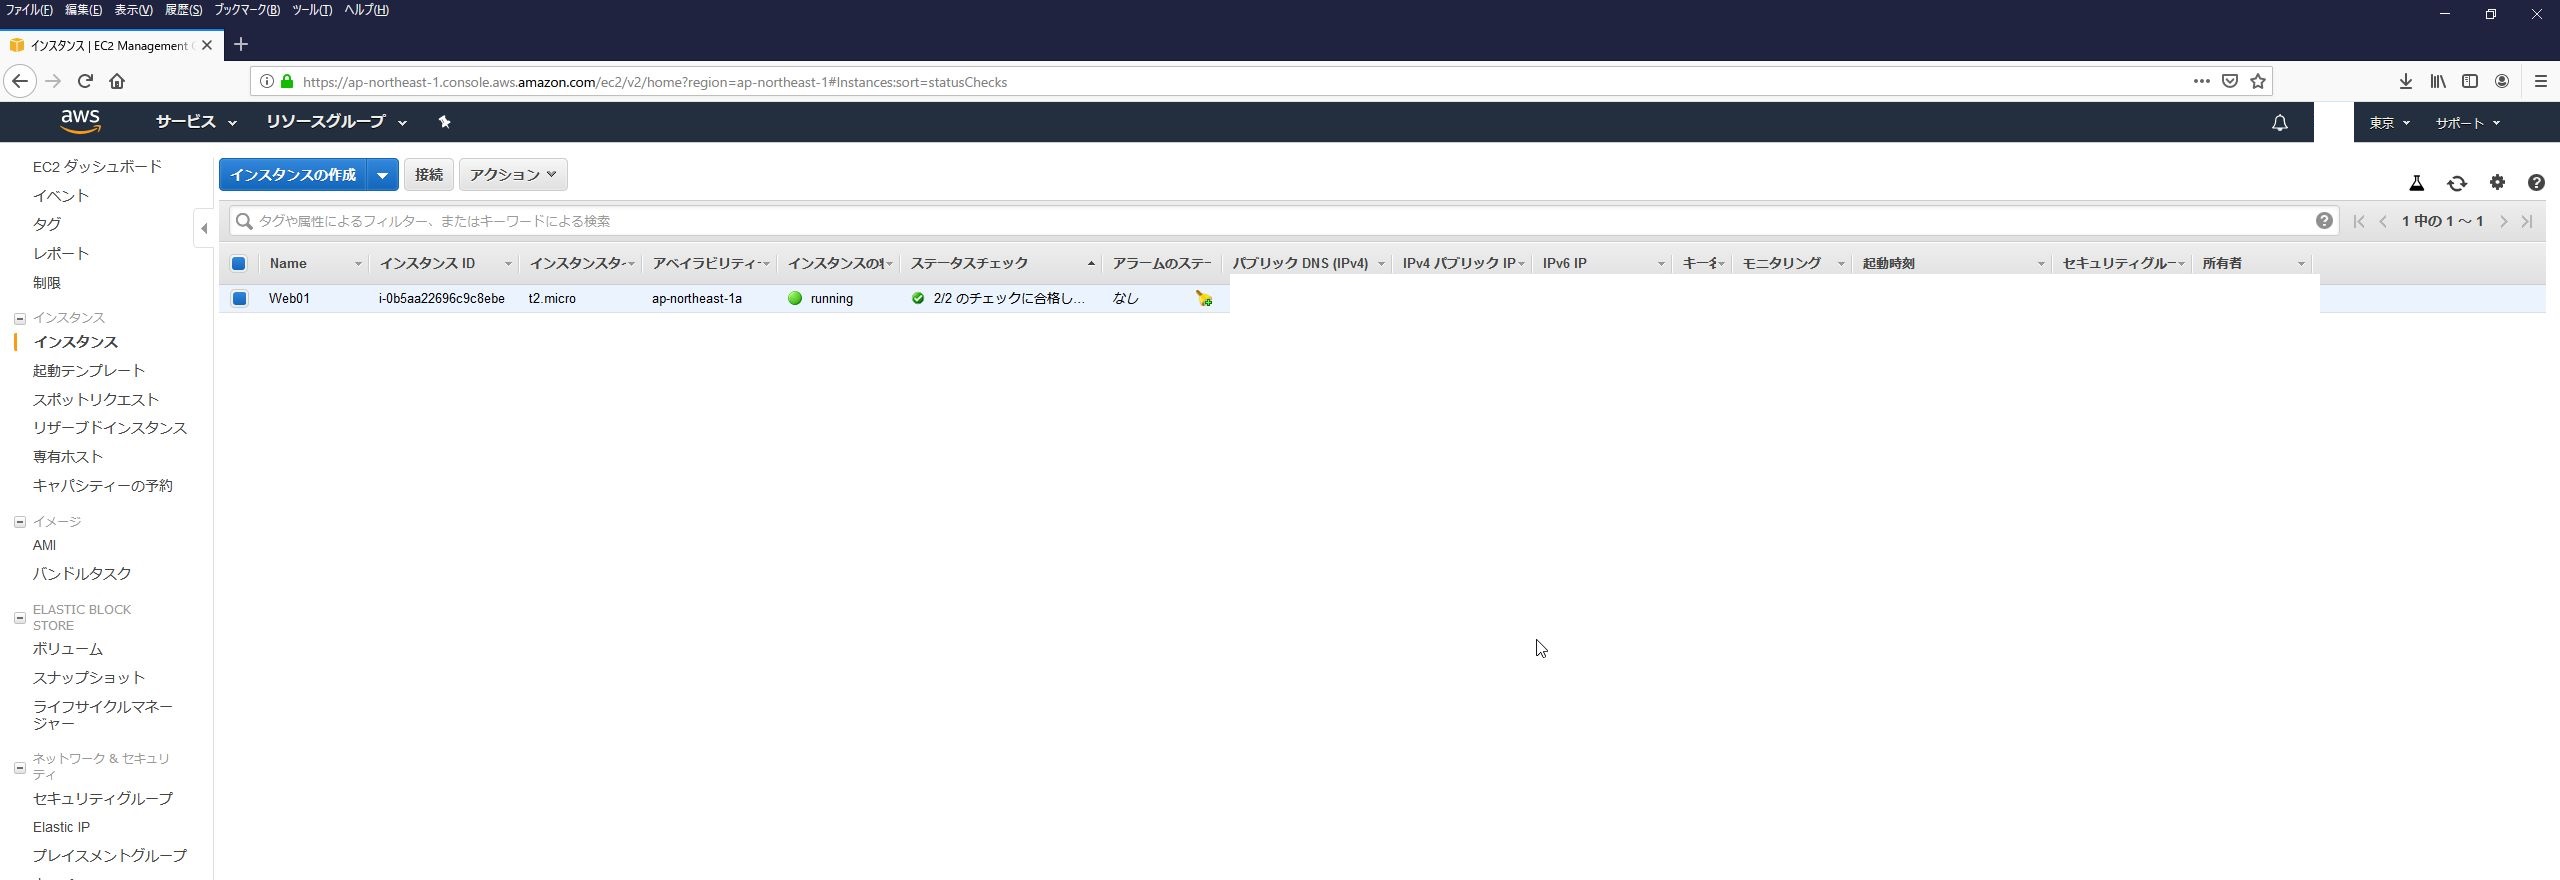2560x880 pixels.
Task: Toggle the select-all checkbox in table header
Action: coord(238,263)
